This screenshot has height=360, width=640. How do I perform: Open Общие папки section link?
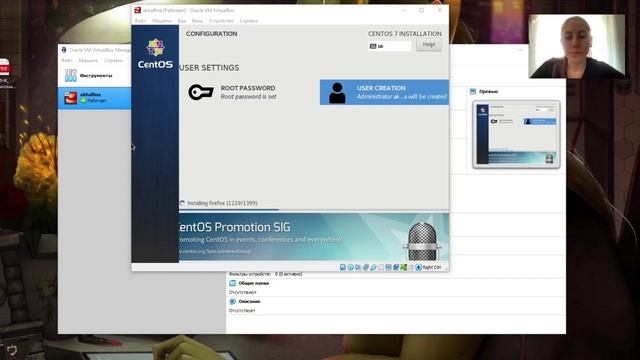coord(253,283)
